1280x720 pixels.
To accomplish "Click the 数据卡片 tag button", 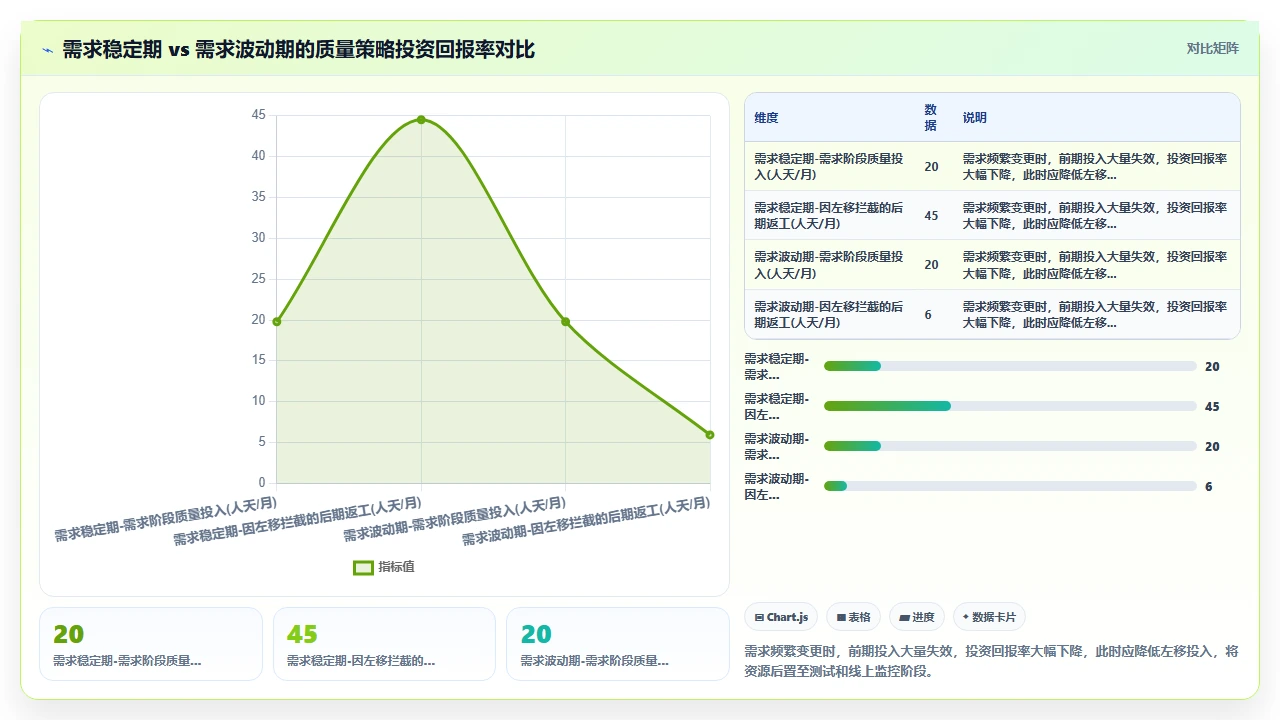I will pos(989,617).
